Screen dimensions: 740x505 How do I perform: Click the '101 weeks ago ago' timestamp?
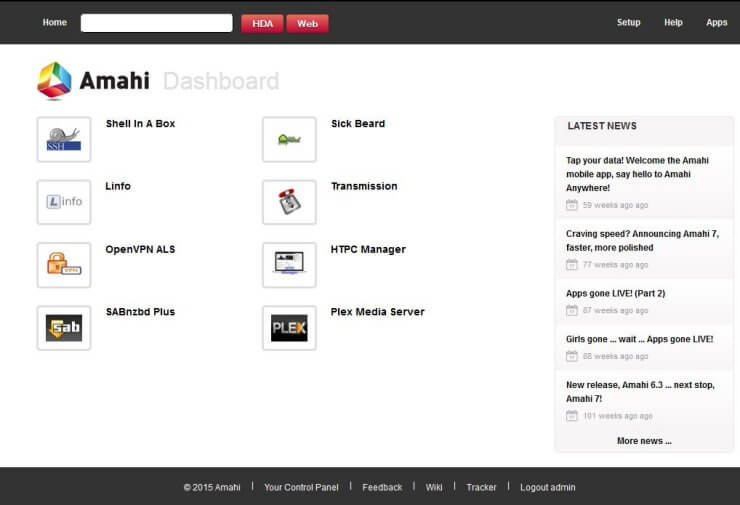(x=618, y=416)
